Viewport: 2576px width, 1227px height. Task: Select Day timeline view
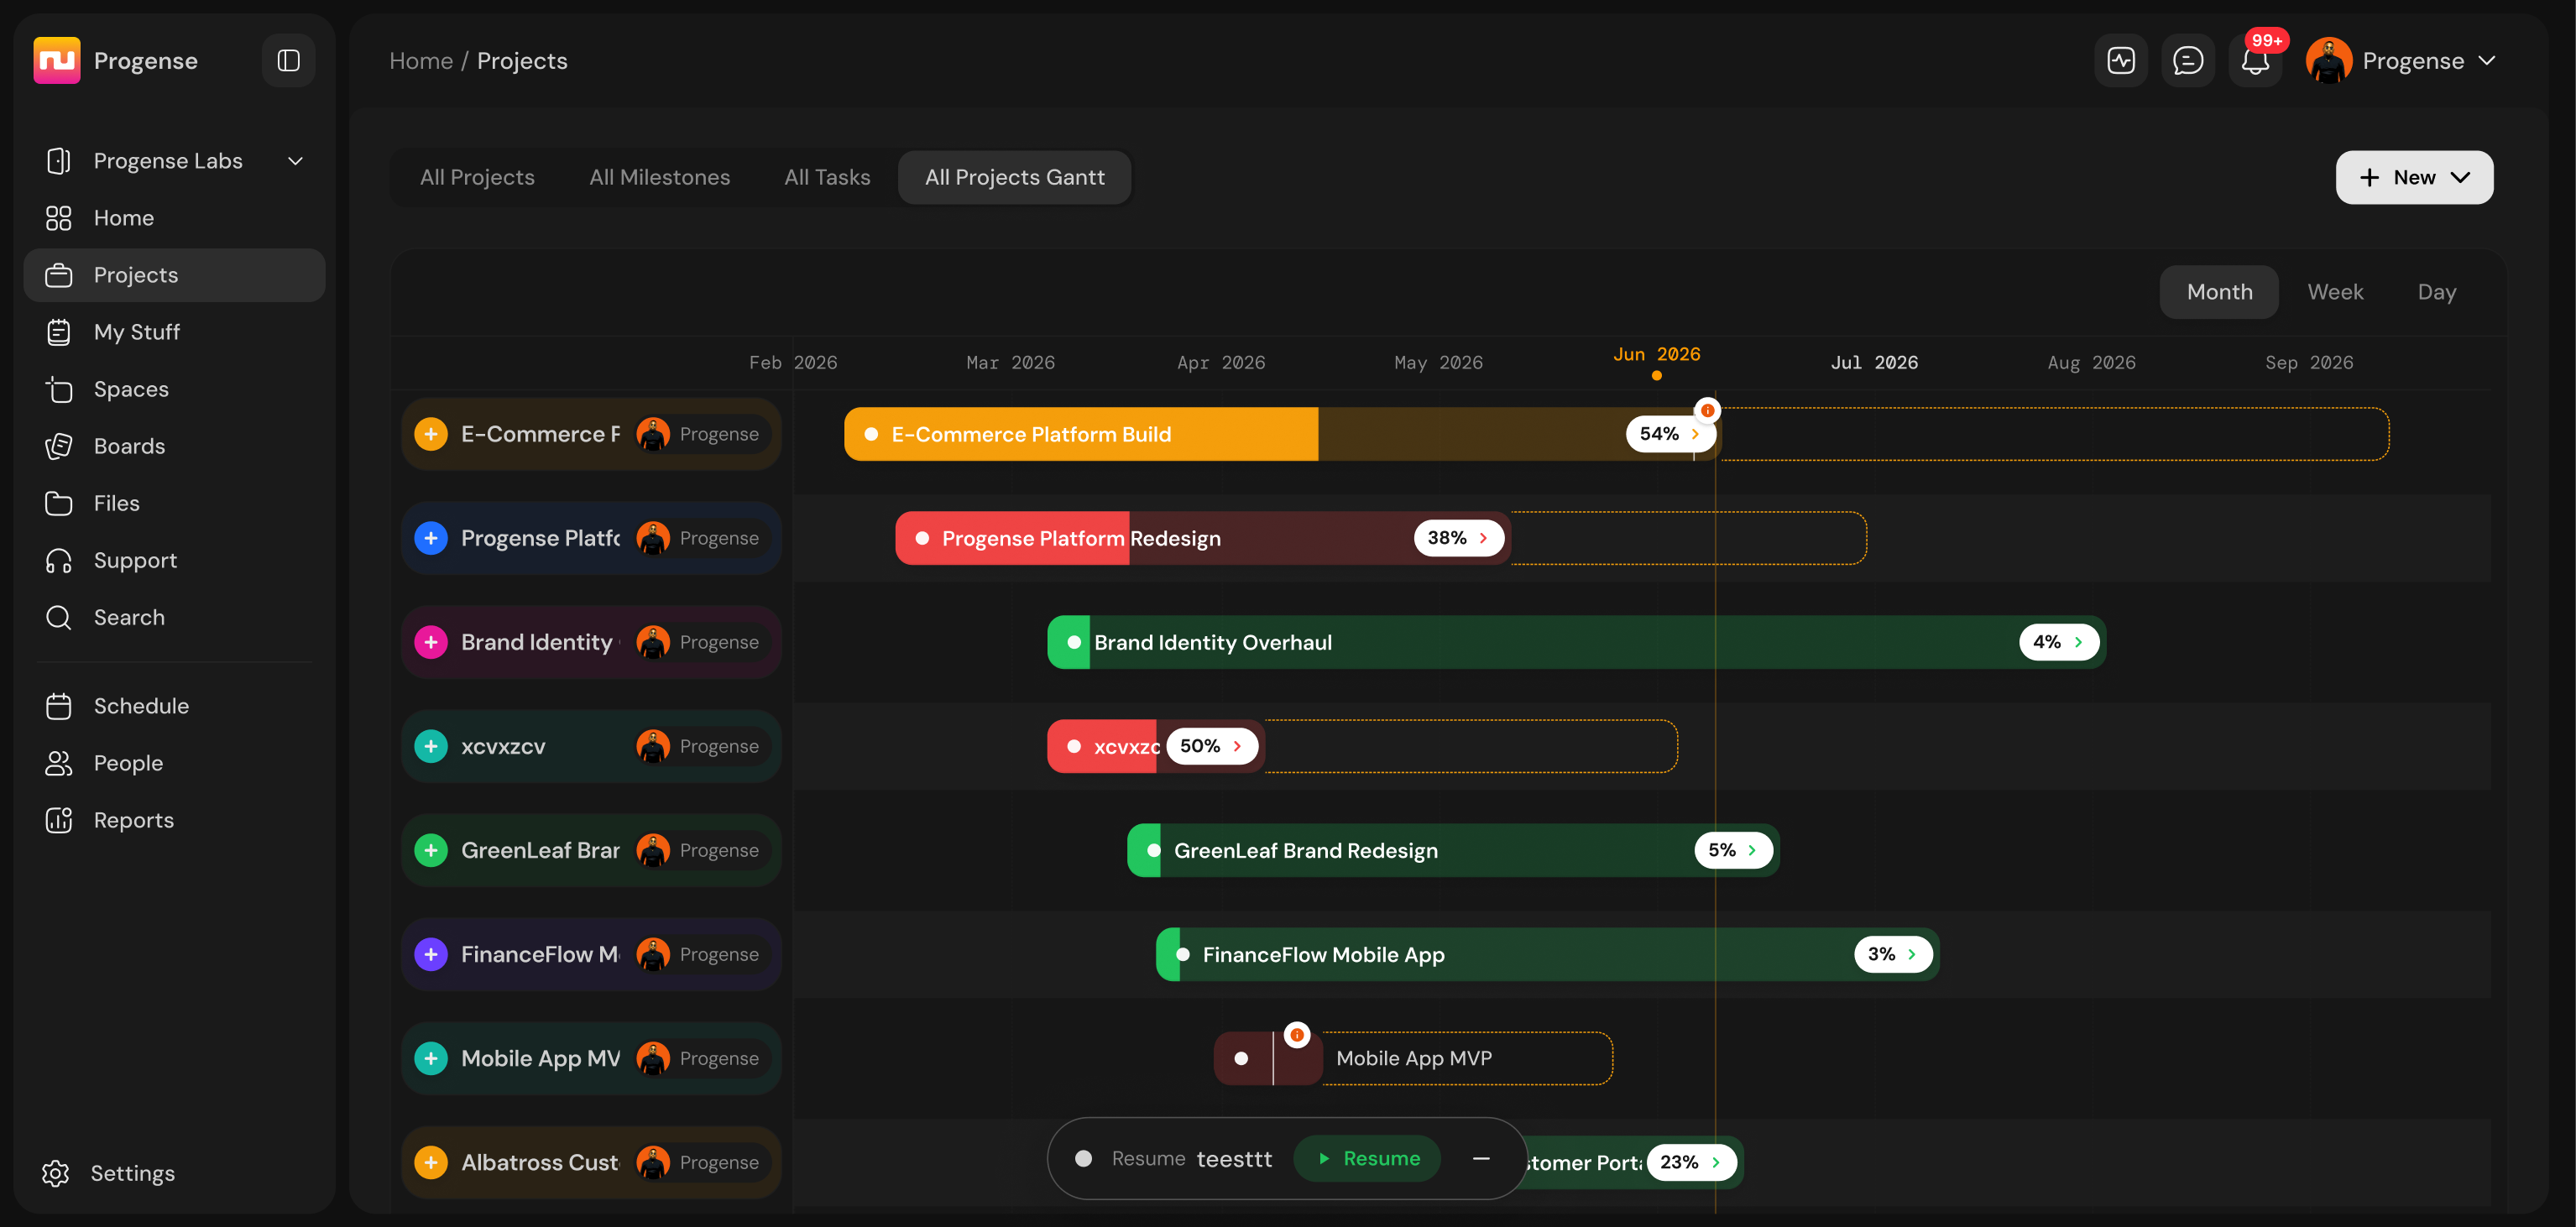2436,292
